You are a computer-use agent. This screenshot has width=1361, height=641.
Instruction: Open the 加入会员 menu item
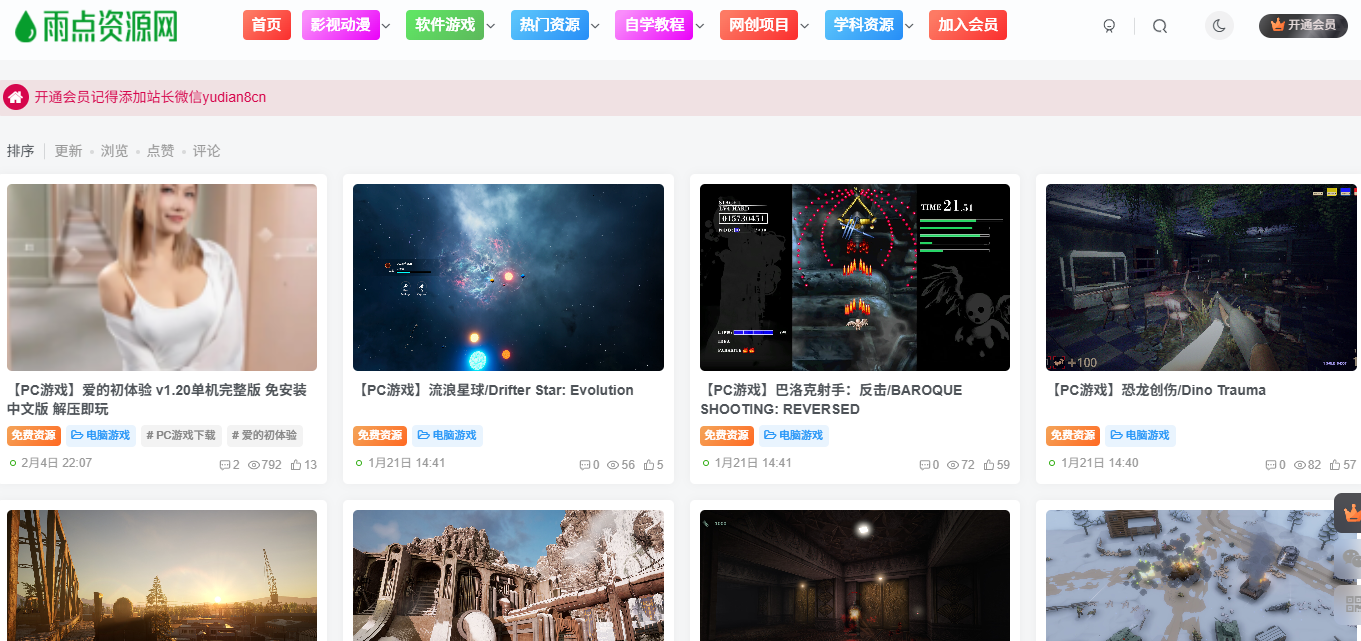click(967, 25)
